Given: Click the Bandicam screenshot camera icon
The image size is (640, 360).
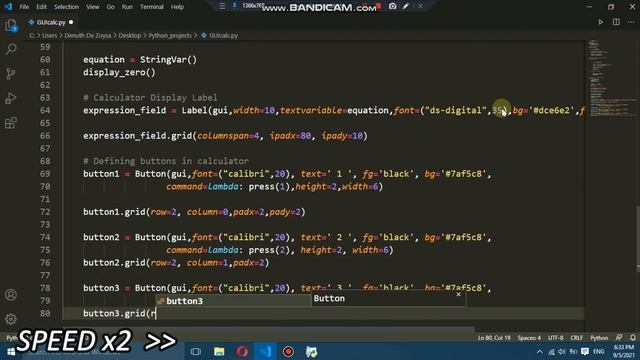Looking at the screenshot, I should [392, 6].
